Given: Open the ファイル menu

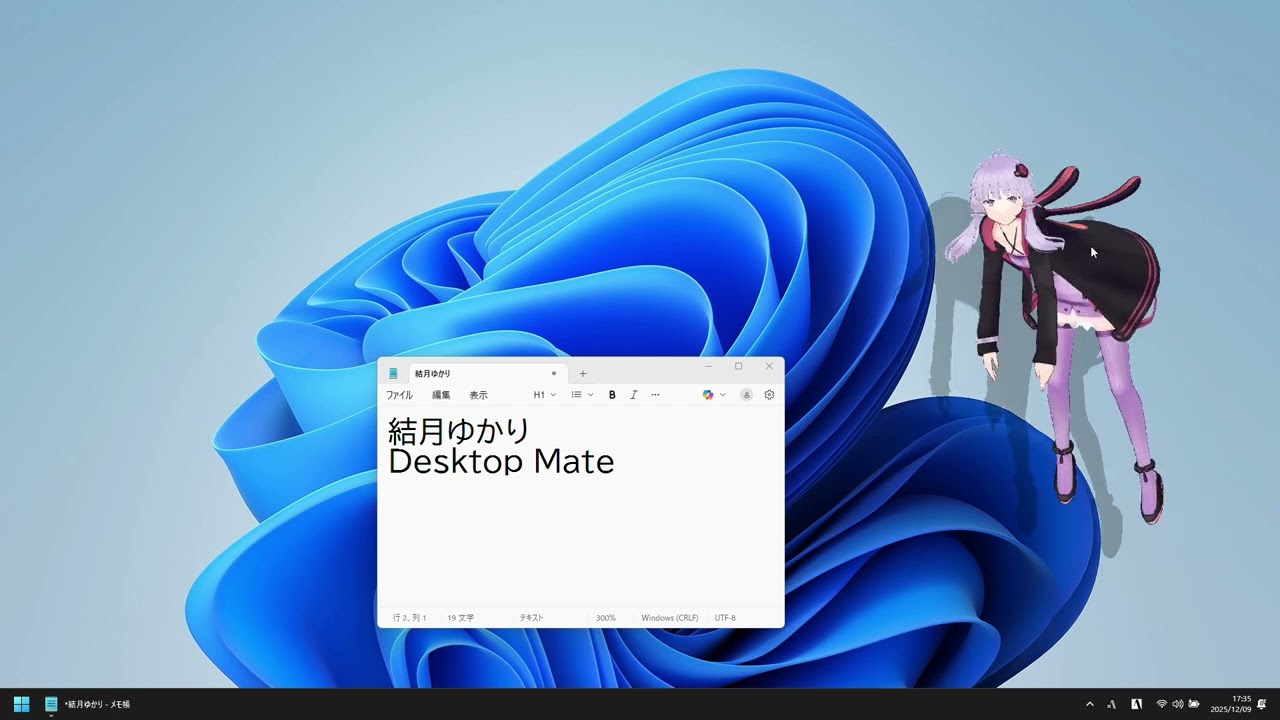Looking at the screenshot, I should tap(399, 395).
